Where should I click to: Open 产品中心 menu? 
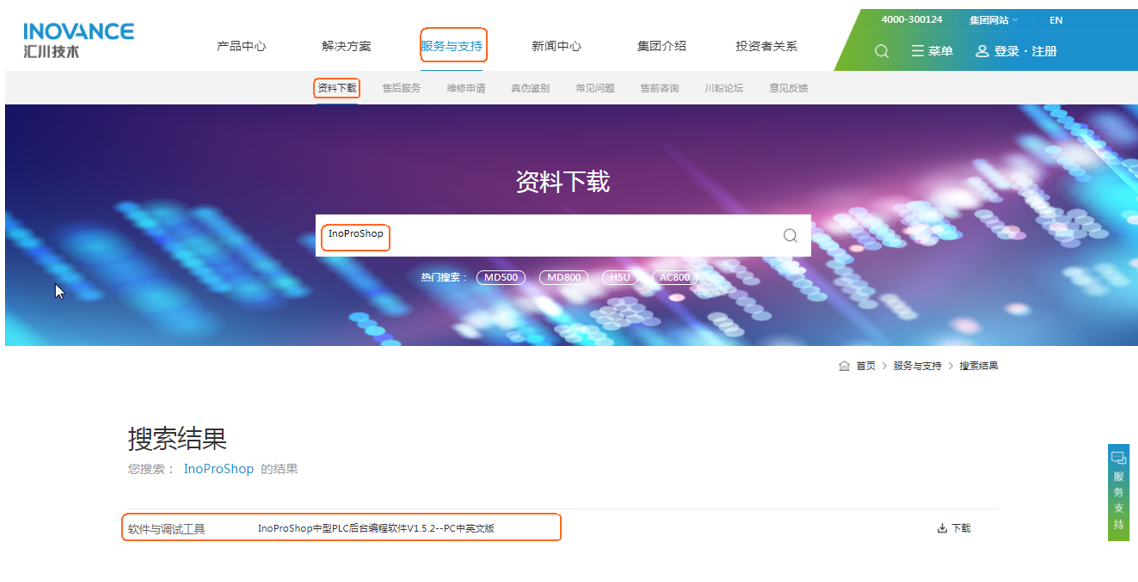pyautogui.click(x=241, y=46)
